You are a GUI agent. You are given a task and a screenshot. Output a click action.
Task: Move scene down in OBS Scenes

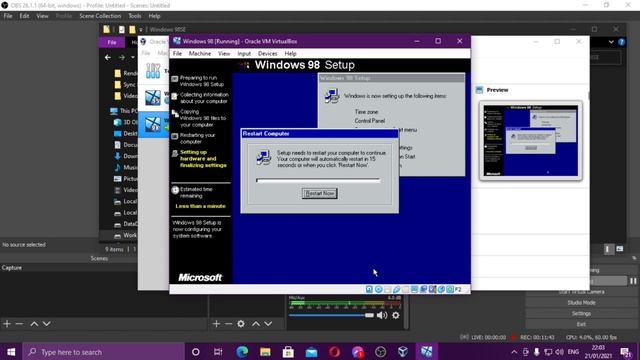click(x=47, y=324)
